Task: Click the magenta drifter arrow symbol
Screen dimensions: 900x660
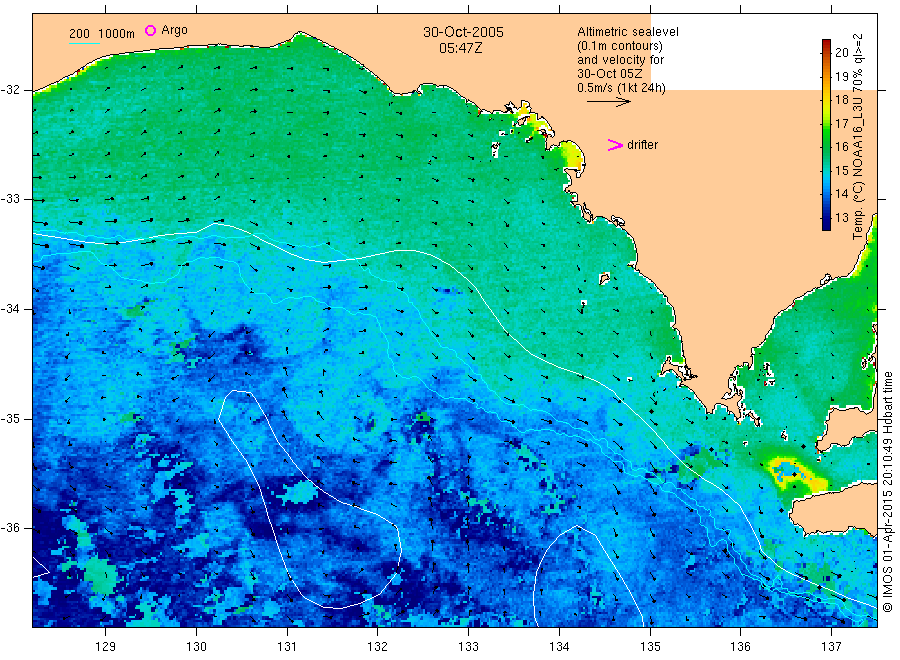Action: (615, 145)
